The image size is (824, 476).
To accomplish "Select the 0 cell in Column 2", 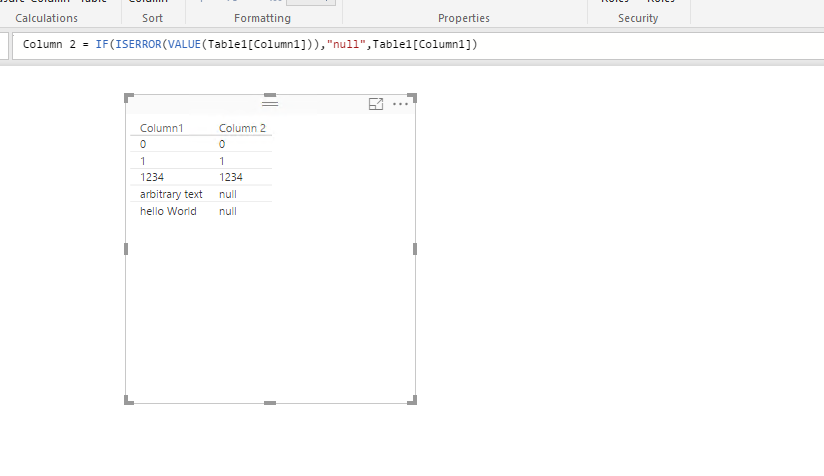I will click(222, 144).
